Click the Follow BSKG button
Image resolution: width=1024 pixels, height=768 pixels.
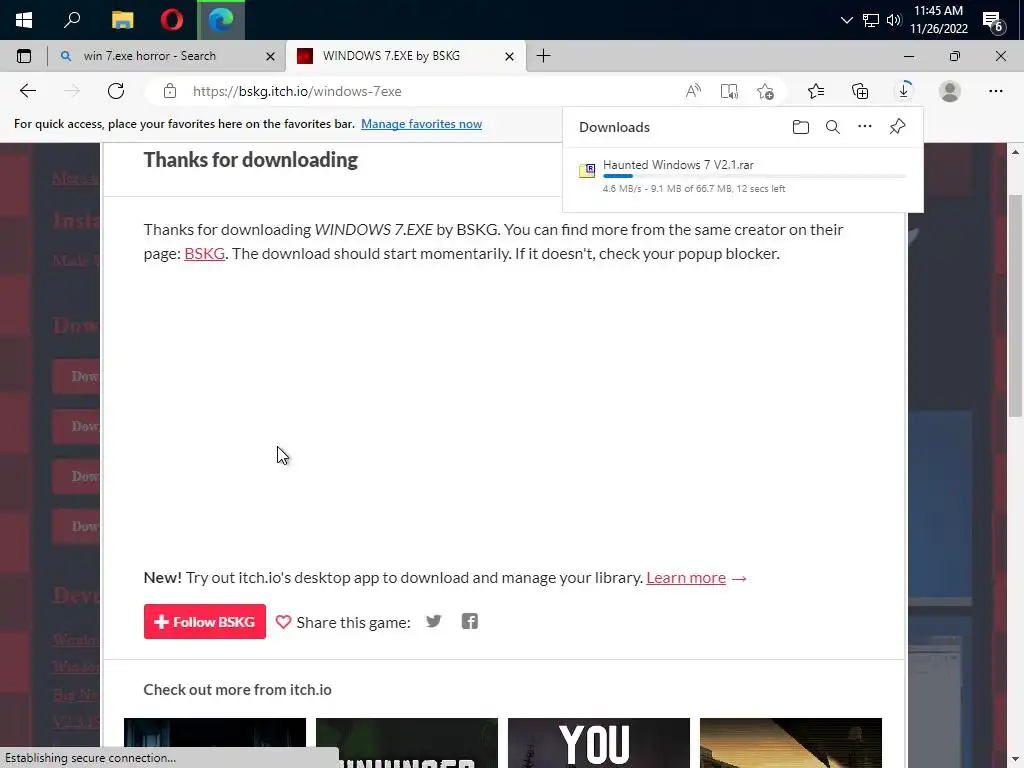204,622
